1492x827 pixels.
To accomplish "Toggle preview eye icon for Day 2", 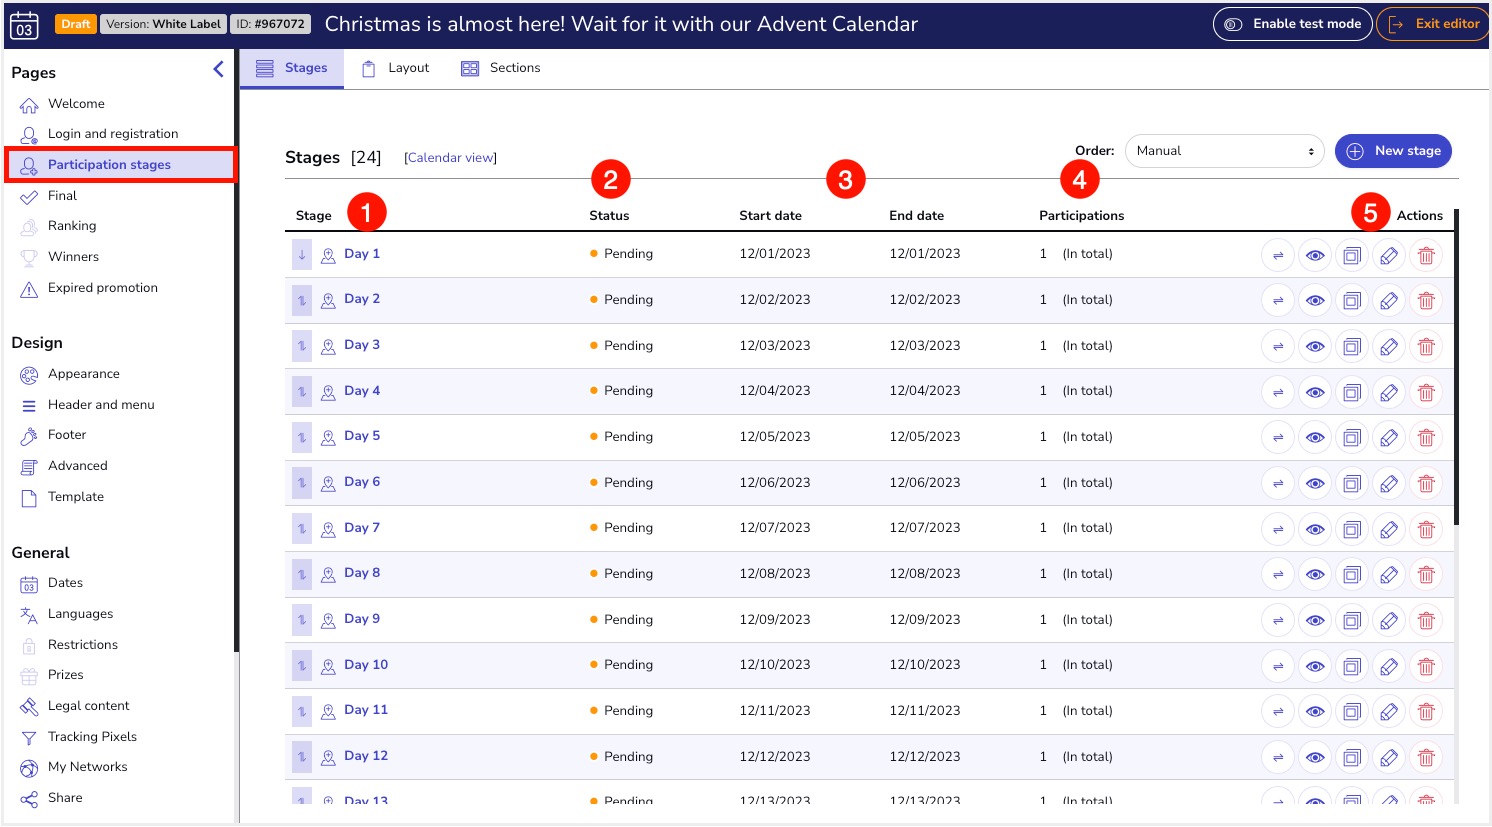I will click(1315, 300).
